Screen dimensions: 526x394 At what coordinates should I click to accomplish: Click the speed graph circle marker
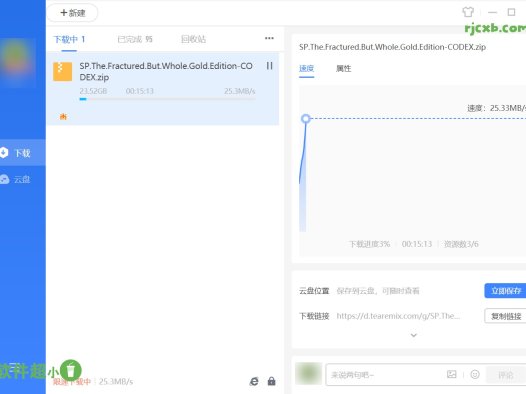(x=306, y=118)
